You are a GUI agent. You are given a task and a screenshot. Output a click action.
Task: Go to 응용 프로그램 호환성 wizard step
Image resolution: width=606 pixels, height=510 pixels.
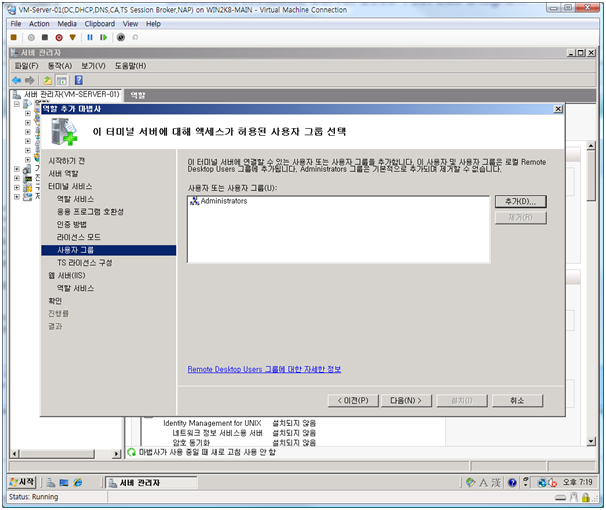tap(90, 212)
